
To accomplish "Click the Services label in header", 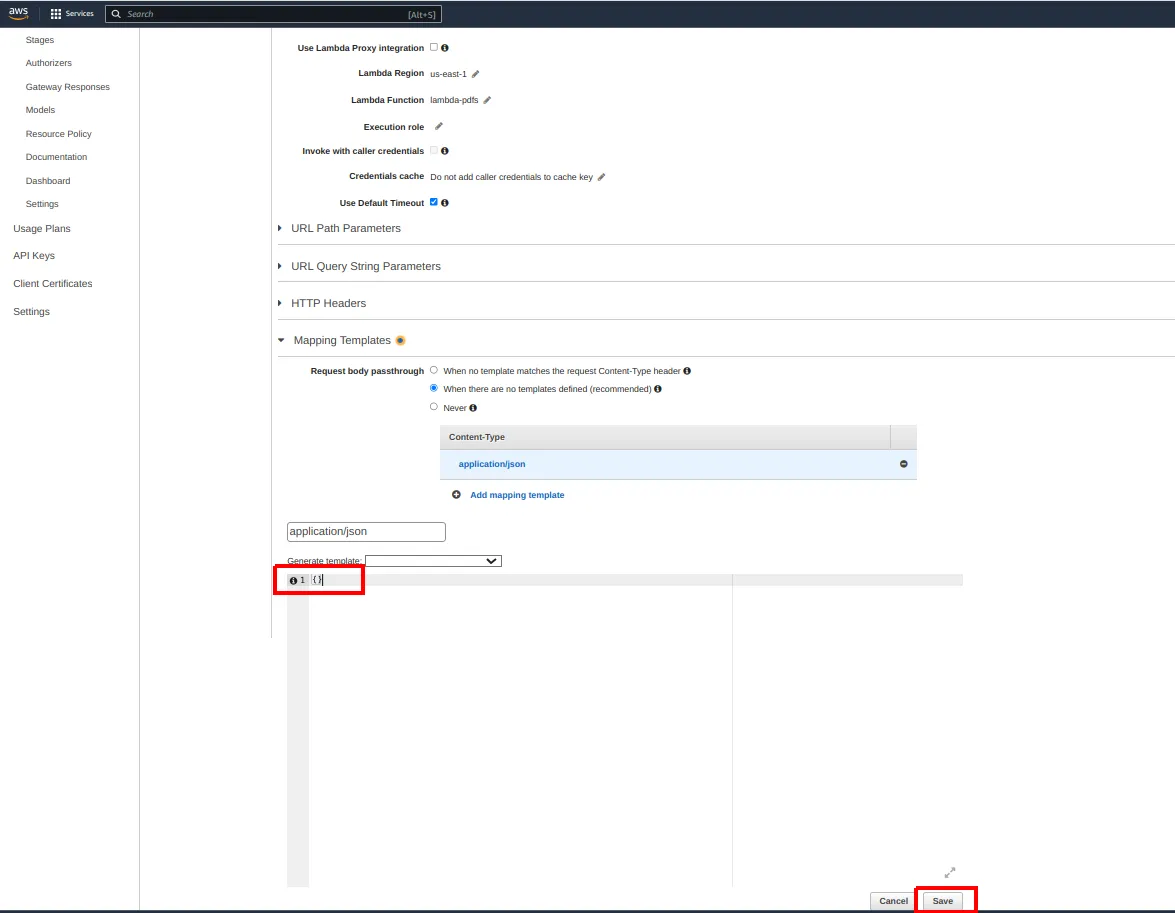I will tap(79, 13).
